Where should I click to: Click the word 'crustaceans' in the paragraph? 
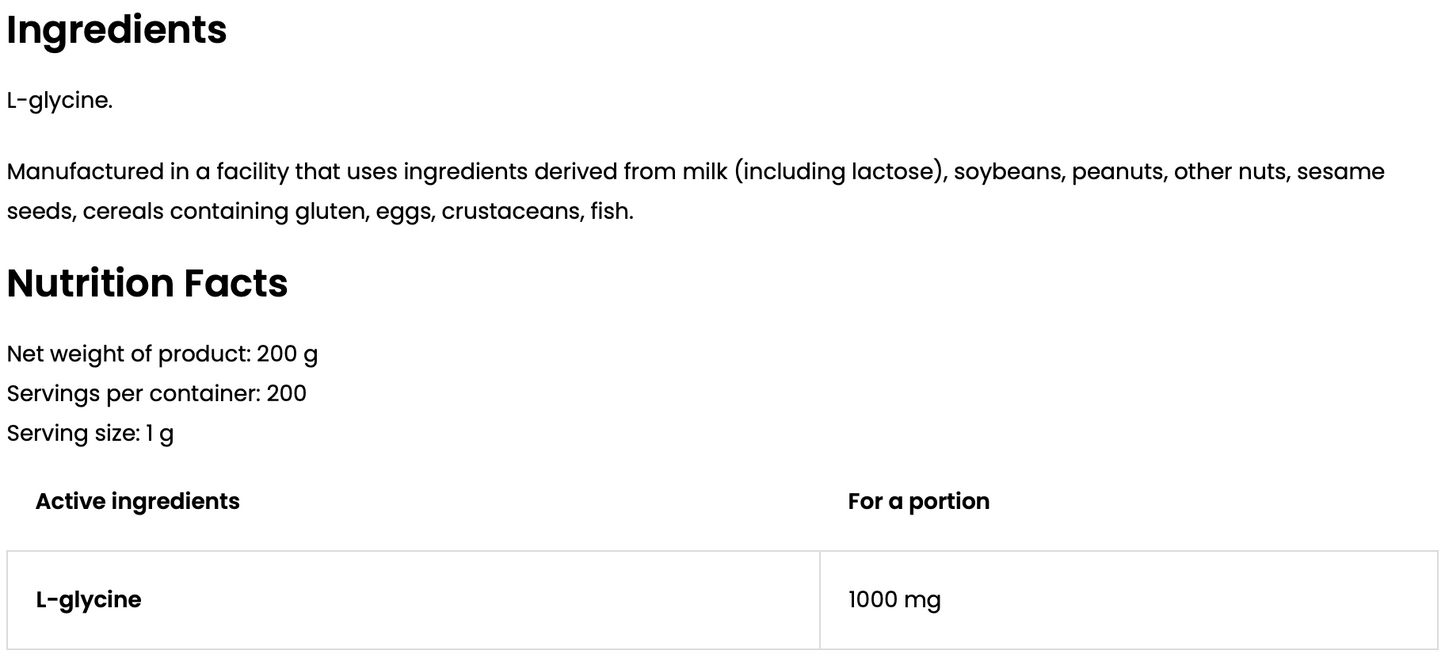508,212
